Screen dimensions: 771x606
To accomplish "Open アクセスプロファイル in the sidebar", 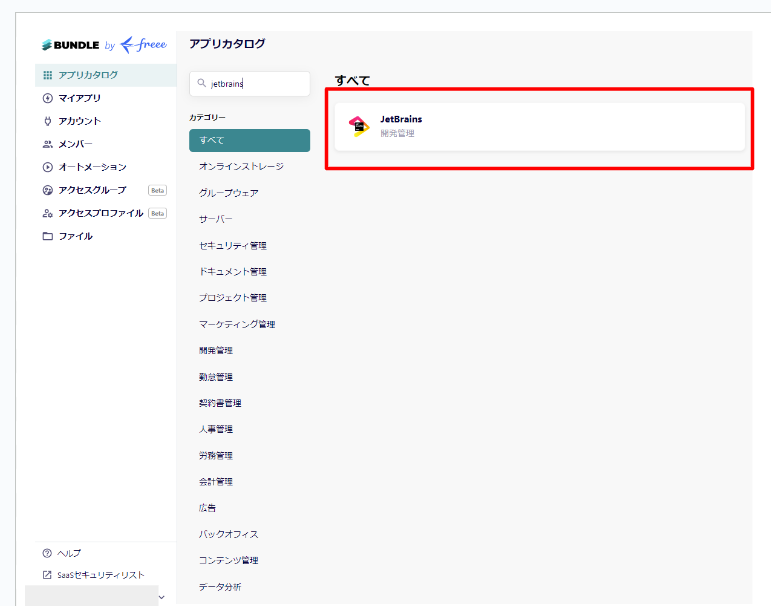I will [101, 213].
